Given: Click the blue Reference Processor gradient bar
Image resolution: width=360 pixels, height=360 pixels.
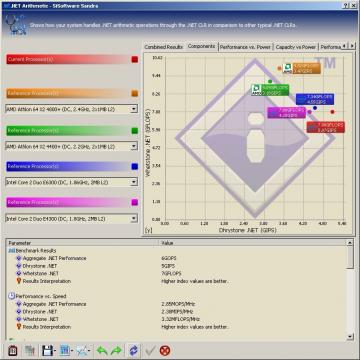Looking at the screenshot, I should click(68, 167).
